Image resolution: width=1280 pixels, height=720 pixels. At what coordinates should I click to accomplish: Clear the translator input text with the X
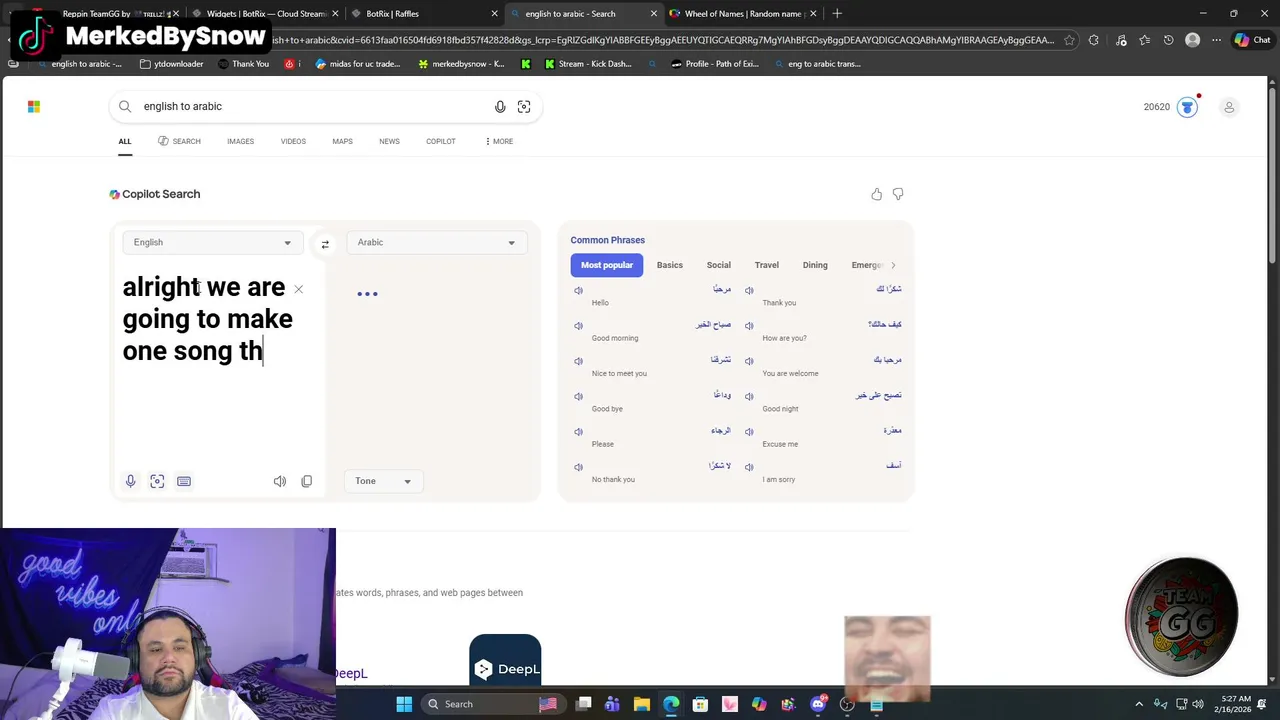pyautogui.click(x=298, y=290)
